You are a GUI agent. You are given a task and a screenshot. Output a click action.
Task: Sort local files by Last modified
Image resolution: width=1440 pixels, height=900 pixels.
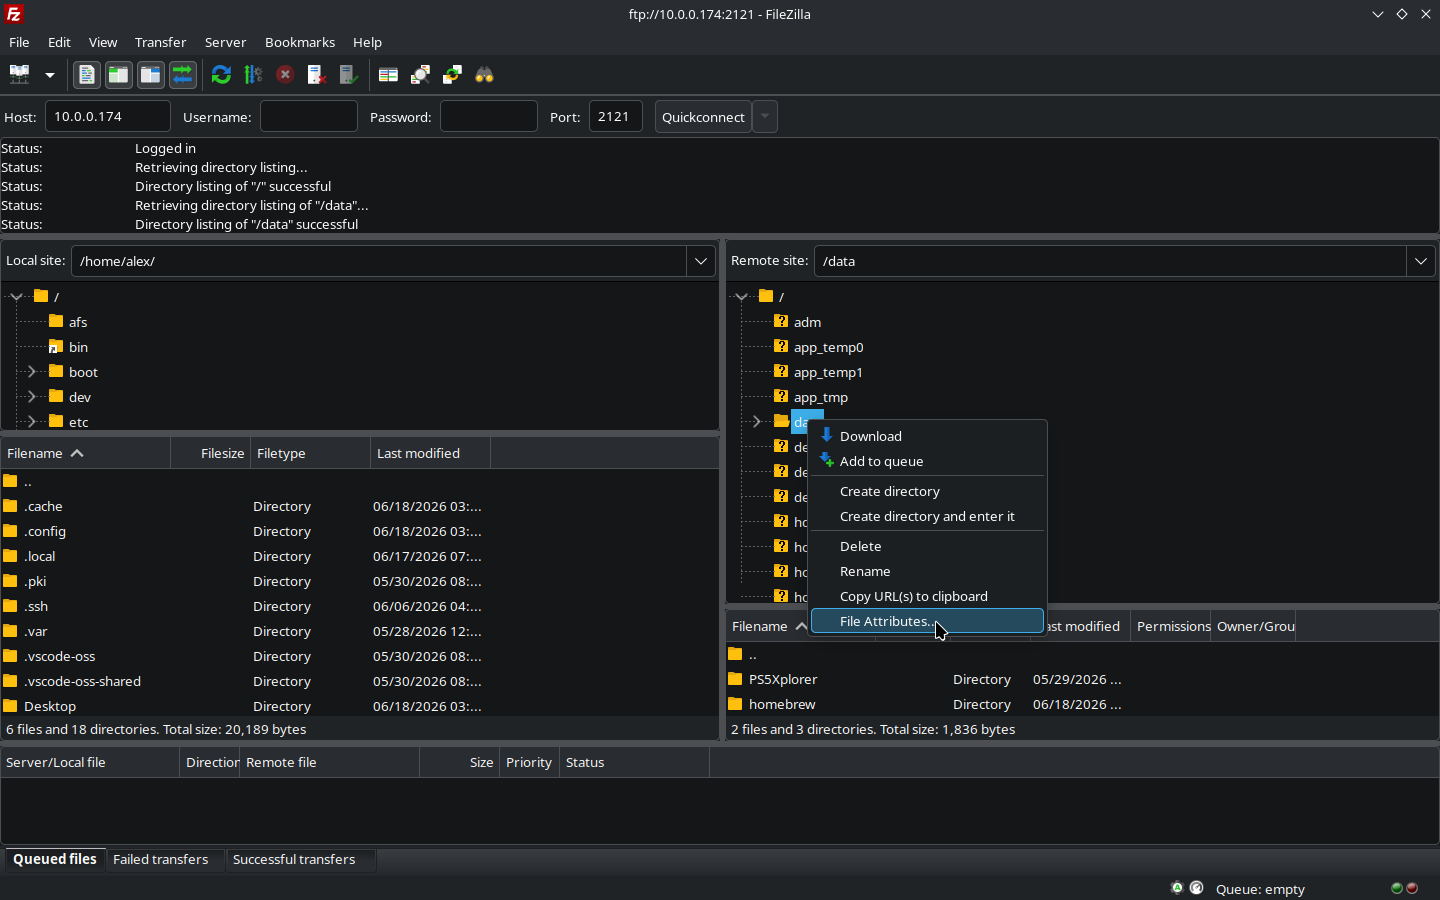pos(430,453)
